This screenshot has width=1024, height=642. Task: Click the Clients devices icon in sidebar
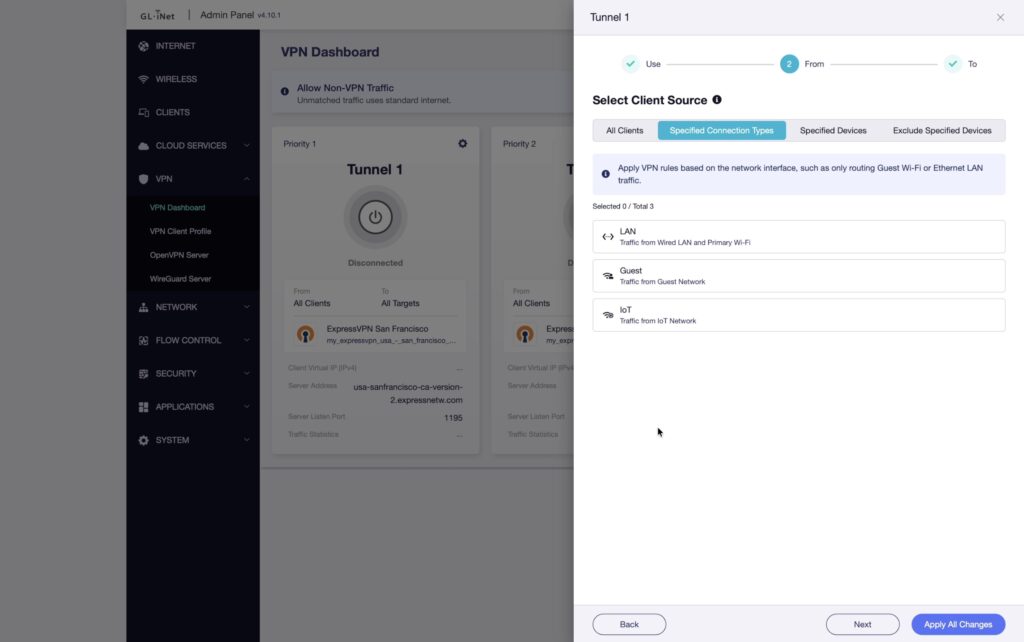pyautogui.click(x=144, y=112)
